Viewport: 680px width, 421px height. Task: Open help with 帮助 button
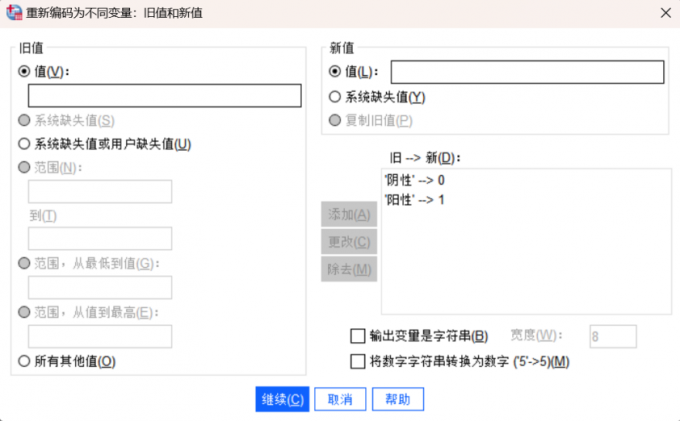coord(398,399)
